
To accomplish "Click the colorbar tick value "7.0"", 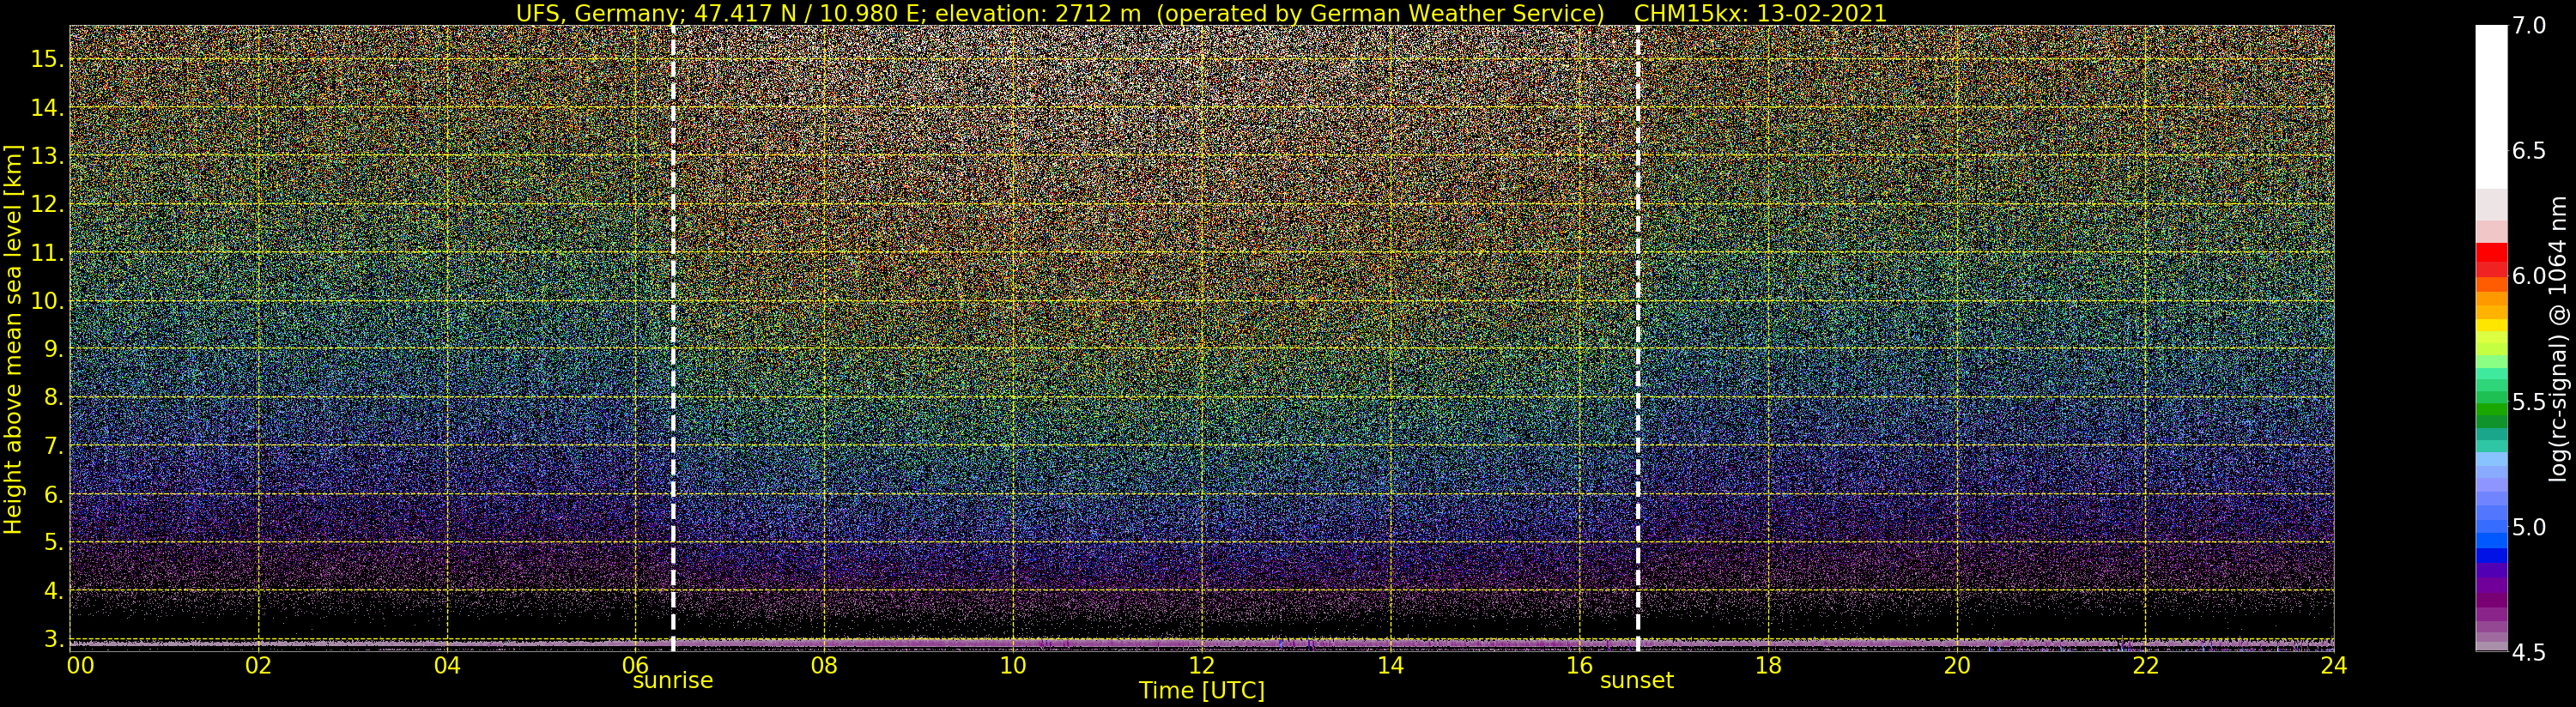I will click(2529, 26).
